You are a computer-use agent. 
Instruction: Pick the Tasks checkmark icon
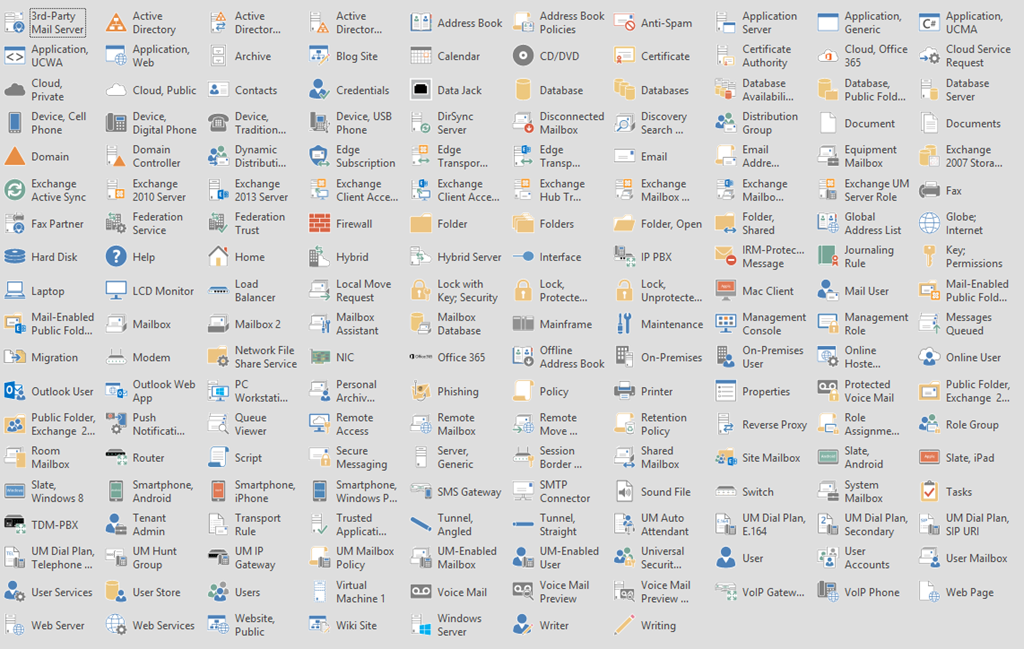click(x=929, y=491)
